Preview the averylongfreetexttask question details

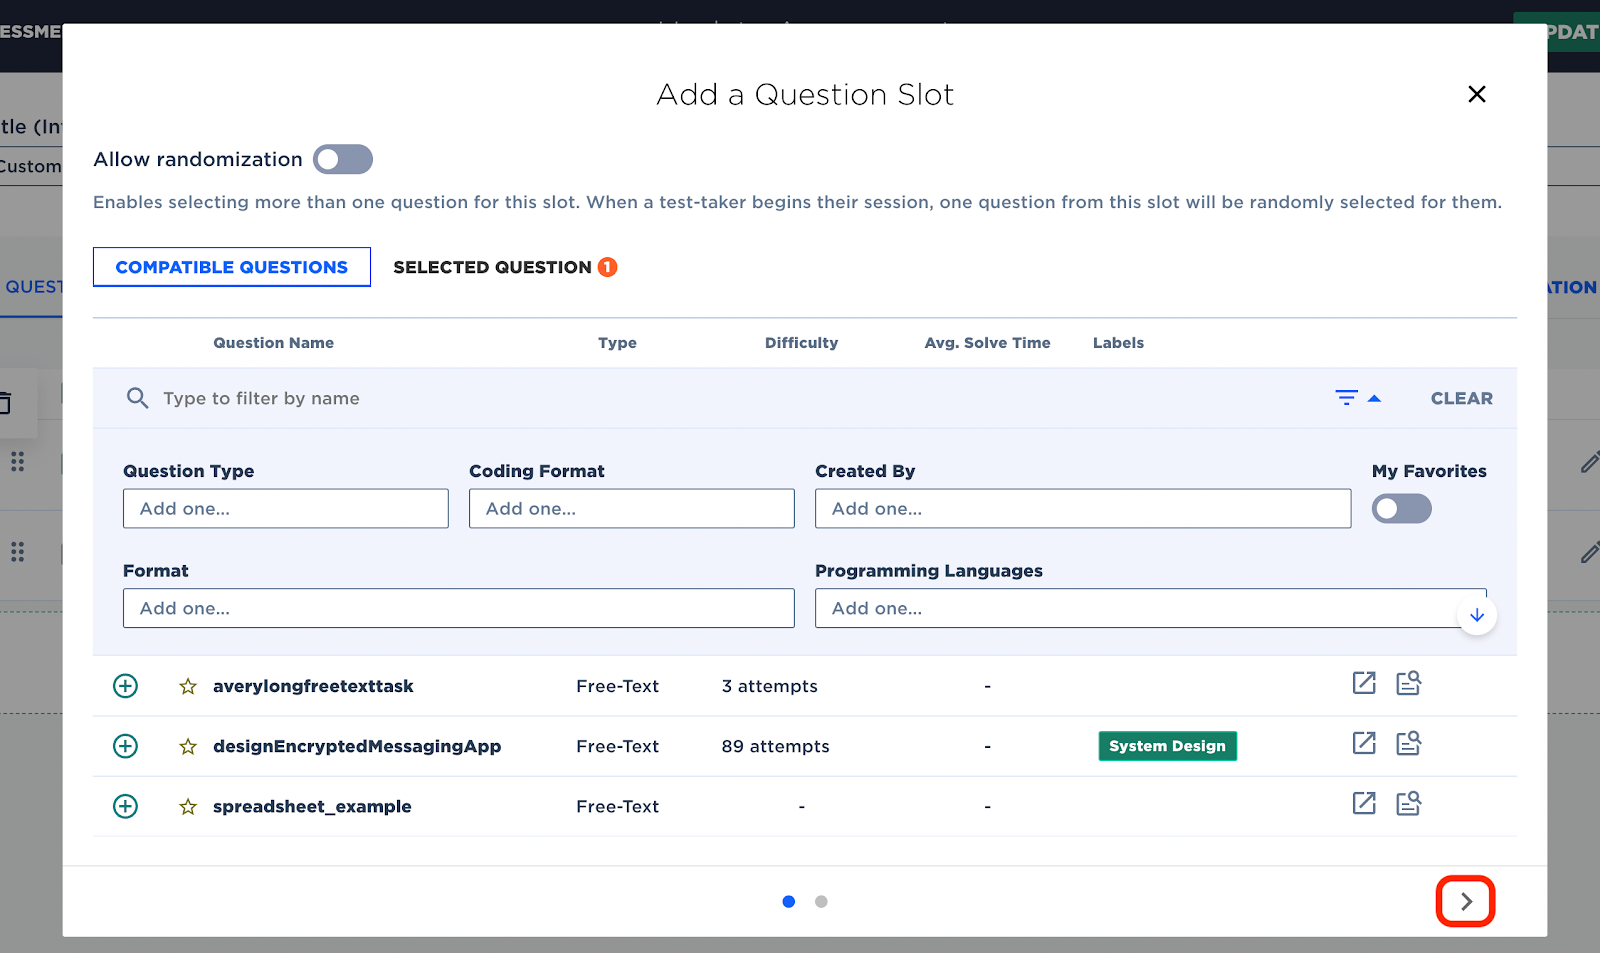click(1409, 683)
